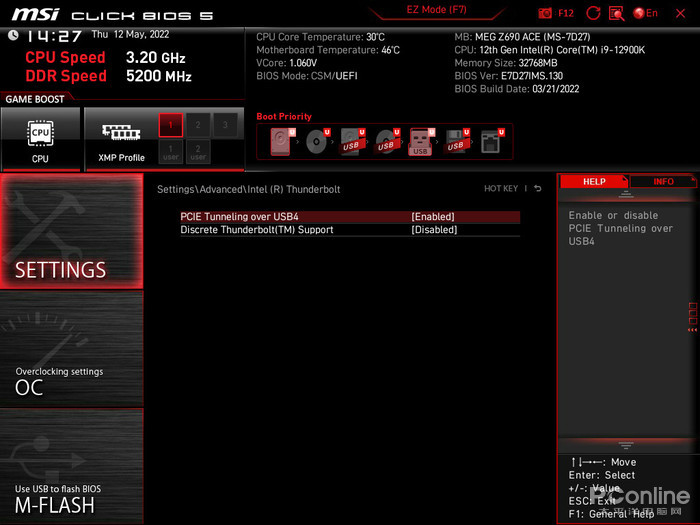Select XMP user profile 1

(x=171, y=152)
